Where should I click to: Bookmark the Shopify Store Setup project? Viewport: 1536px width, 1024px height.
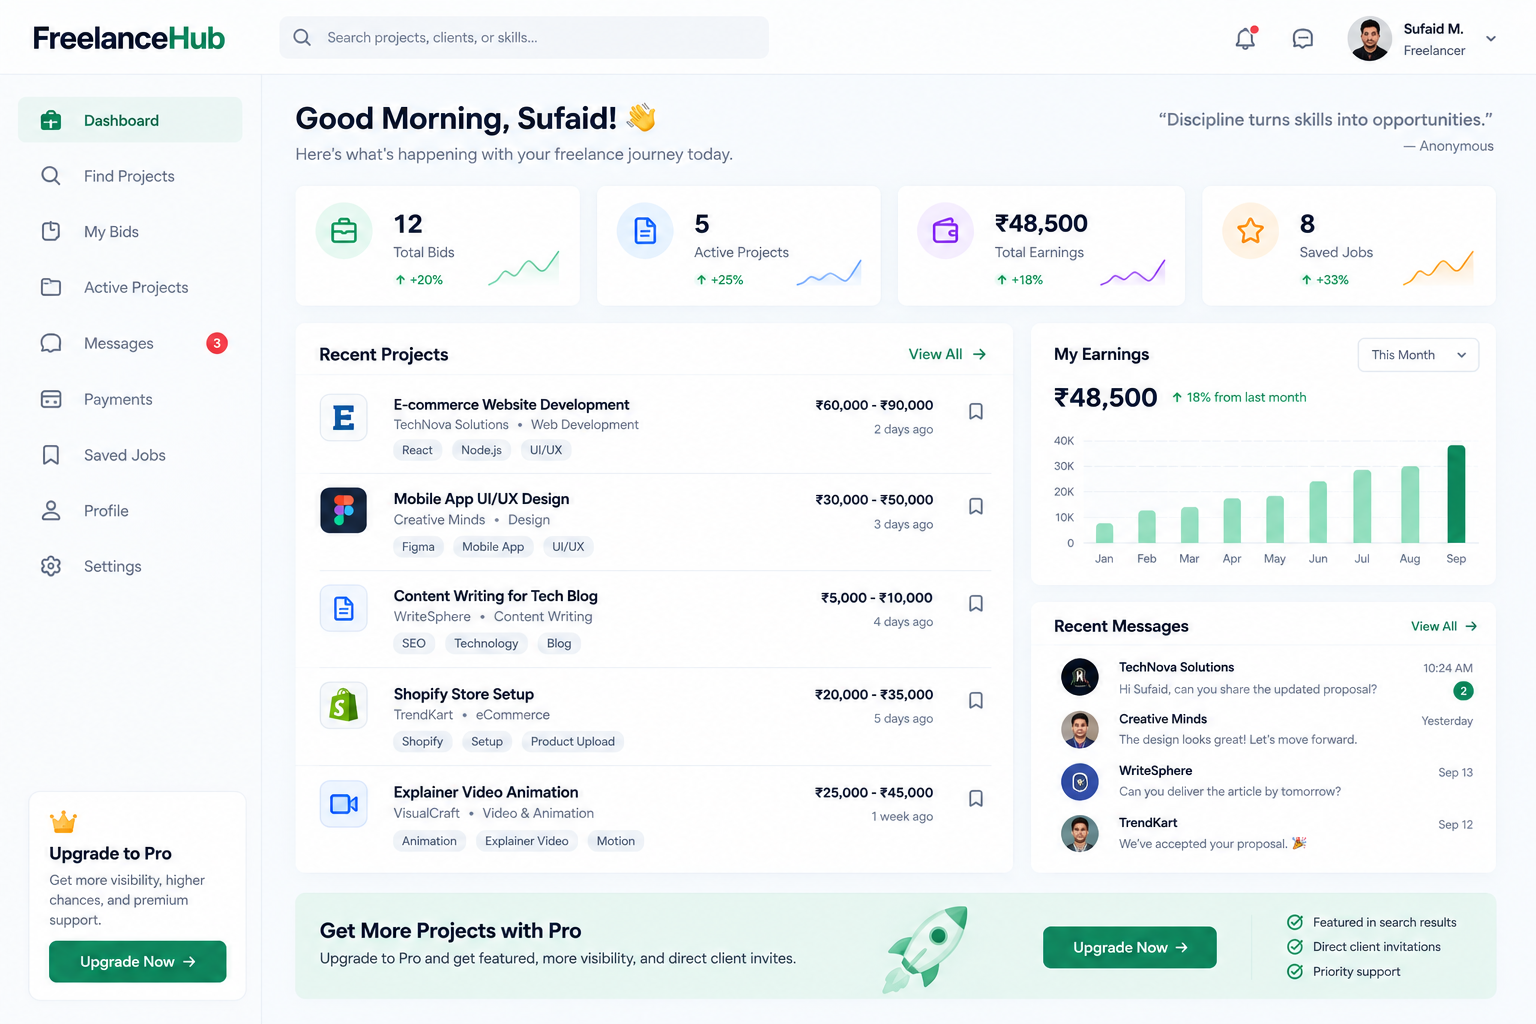pos(976,700)
